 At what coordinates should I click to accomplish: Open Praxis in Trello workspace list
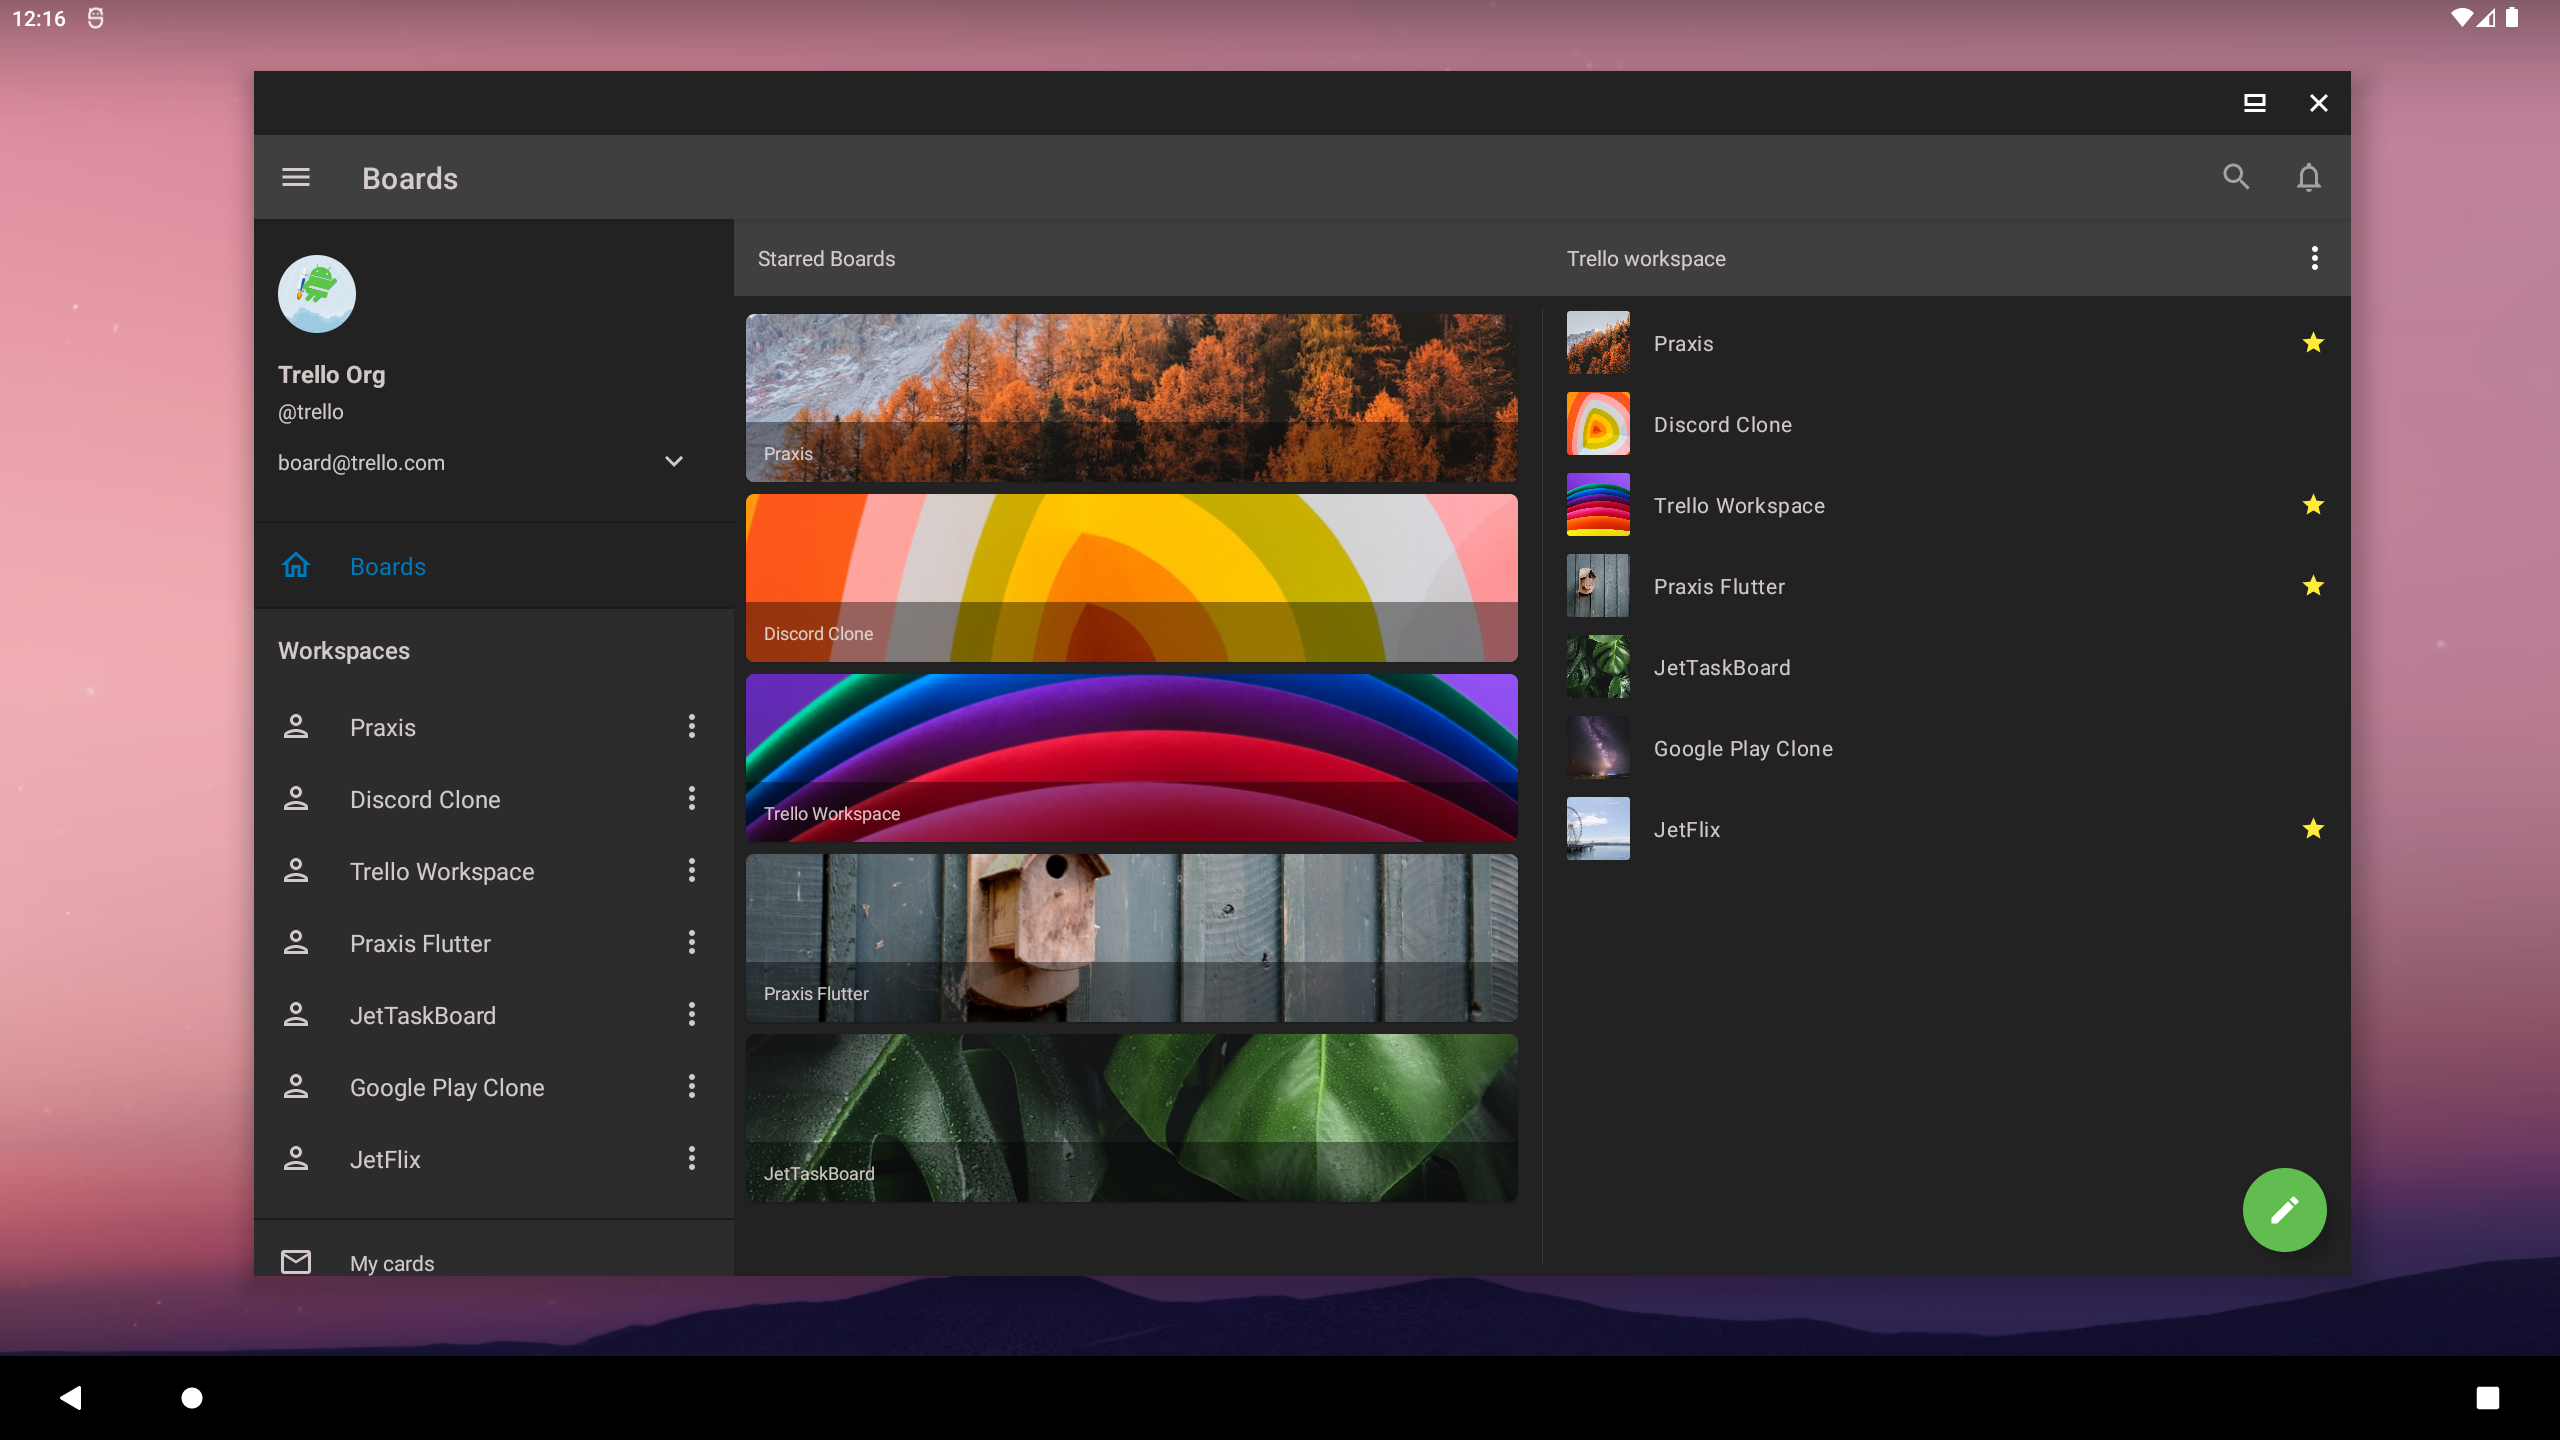pos(1946,343)
